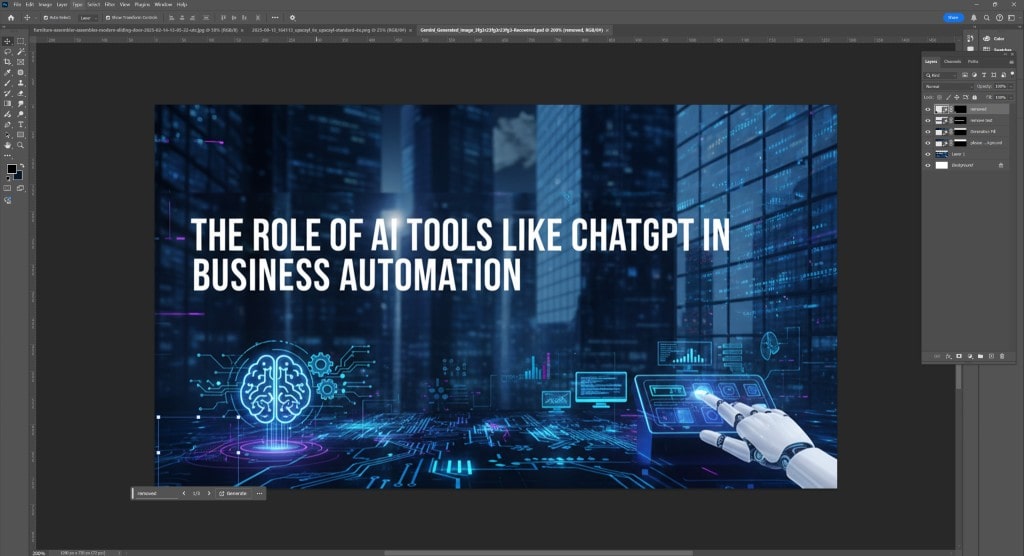Click the Home icon in options bar
This screenshot has height=556, width=1024.
(x=11, y=17)
